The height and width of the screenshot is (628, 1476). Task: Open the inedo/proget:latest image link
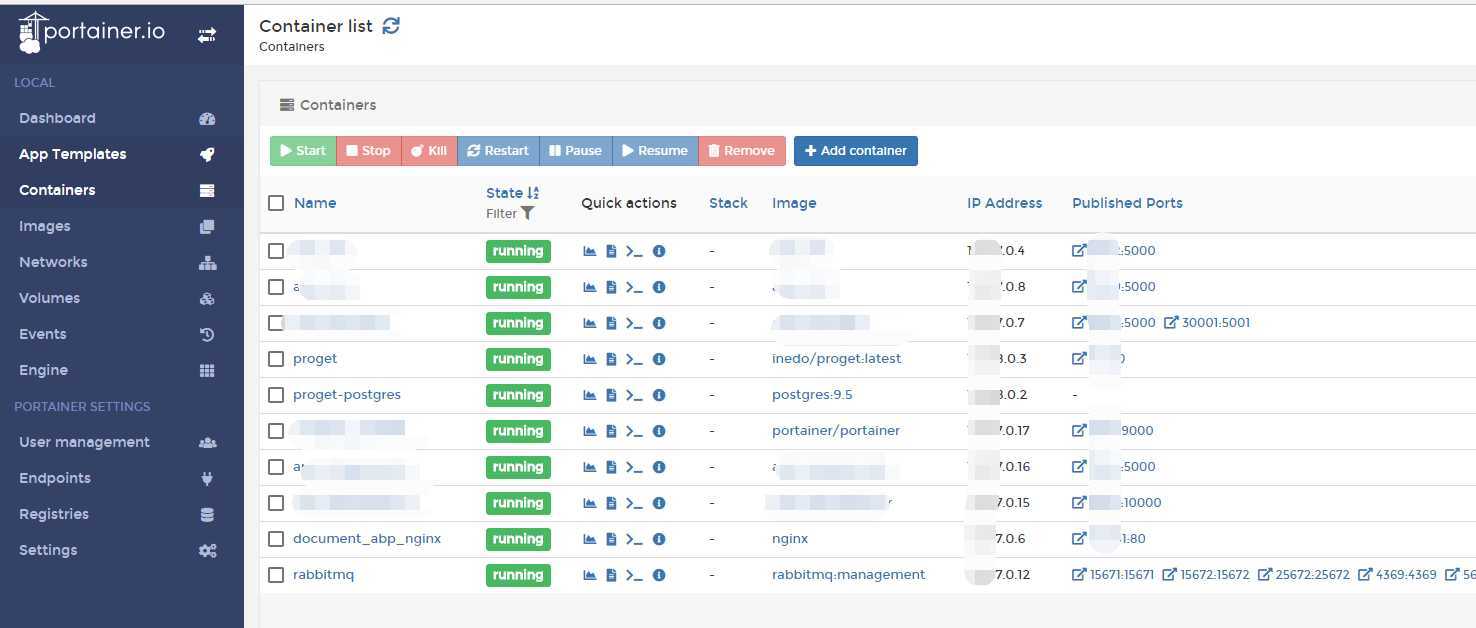tap(837, 359)
